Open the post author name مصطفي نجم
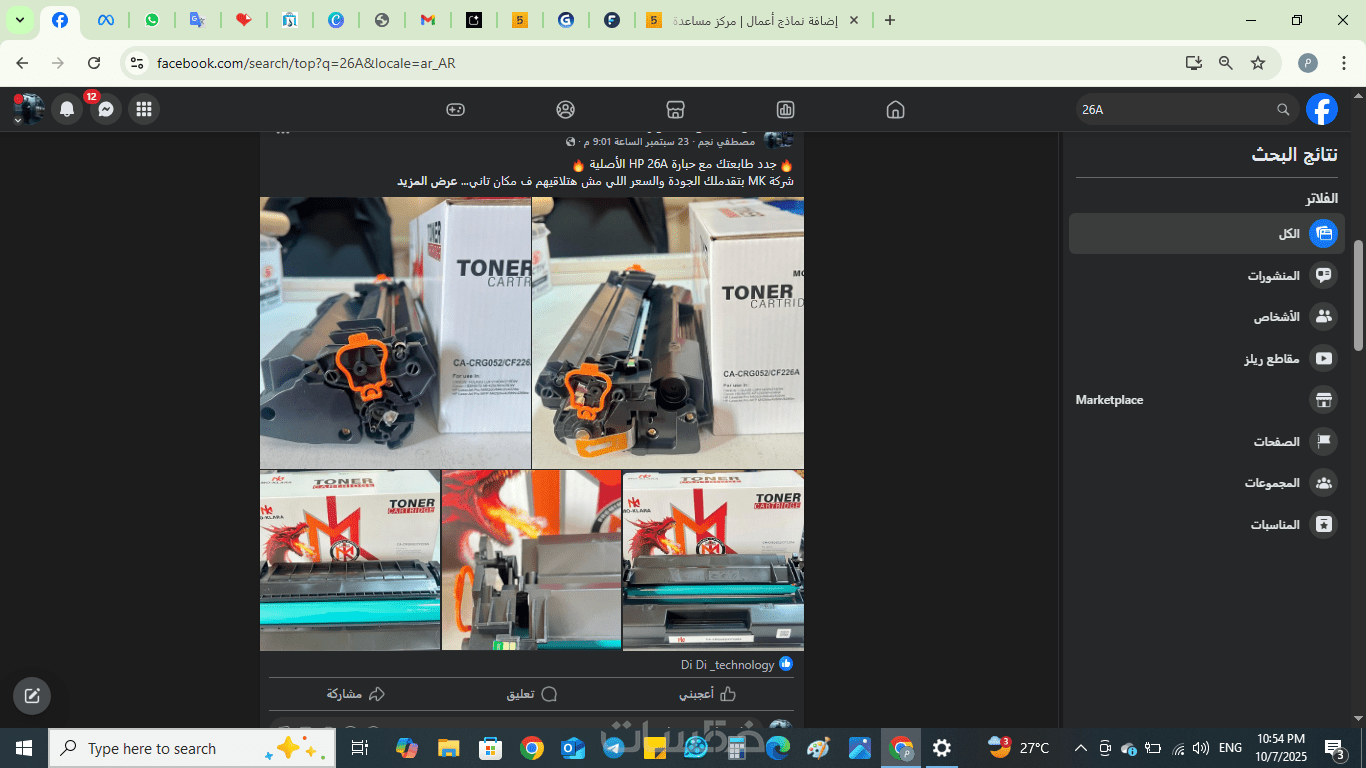 pyautogui.click(x=727, y=142)
